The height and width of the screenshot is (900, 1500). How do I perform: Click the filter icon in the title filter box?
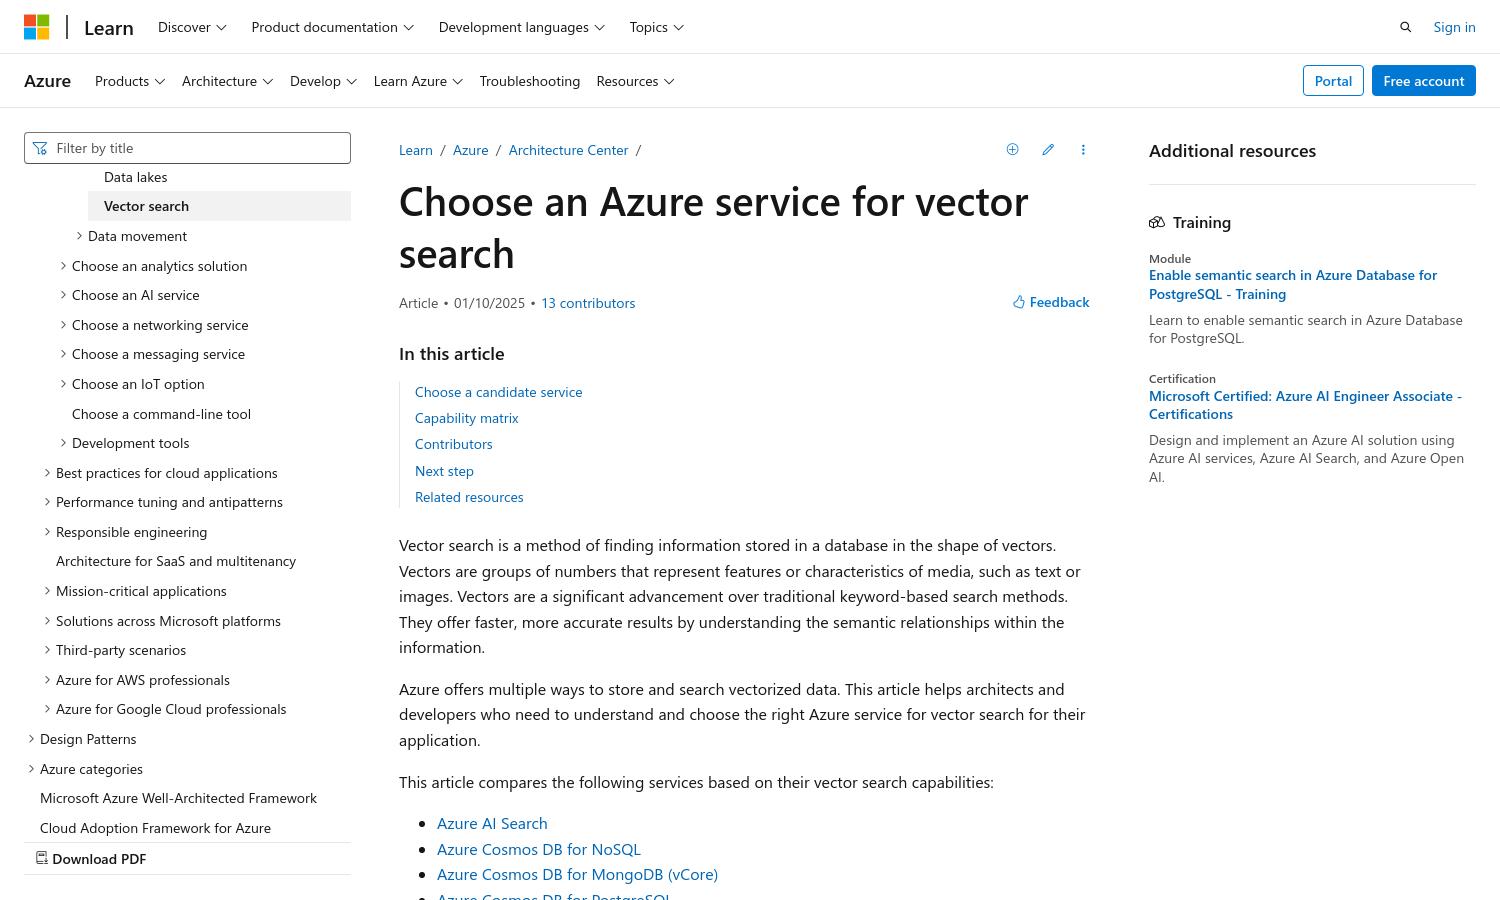(40, 148)
